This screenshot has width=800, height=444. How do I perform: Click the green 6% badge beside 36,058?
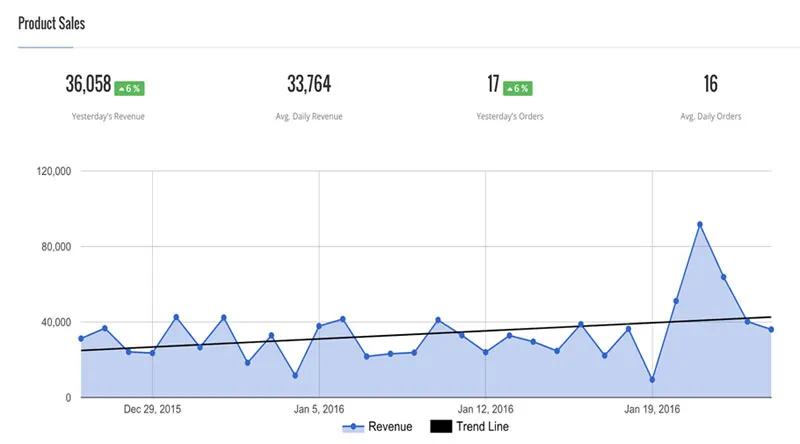tap(130, 88)
